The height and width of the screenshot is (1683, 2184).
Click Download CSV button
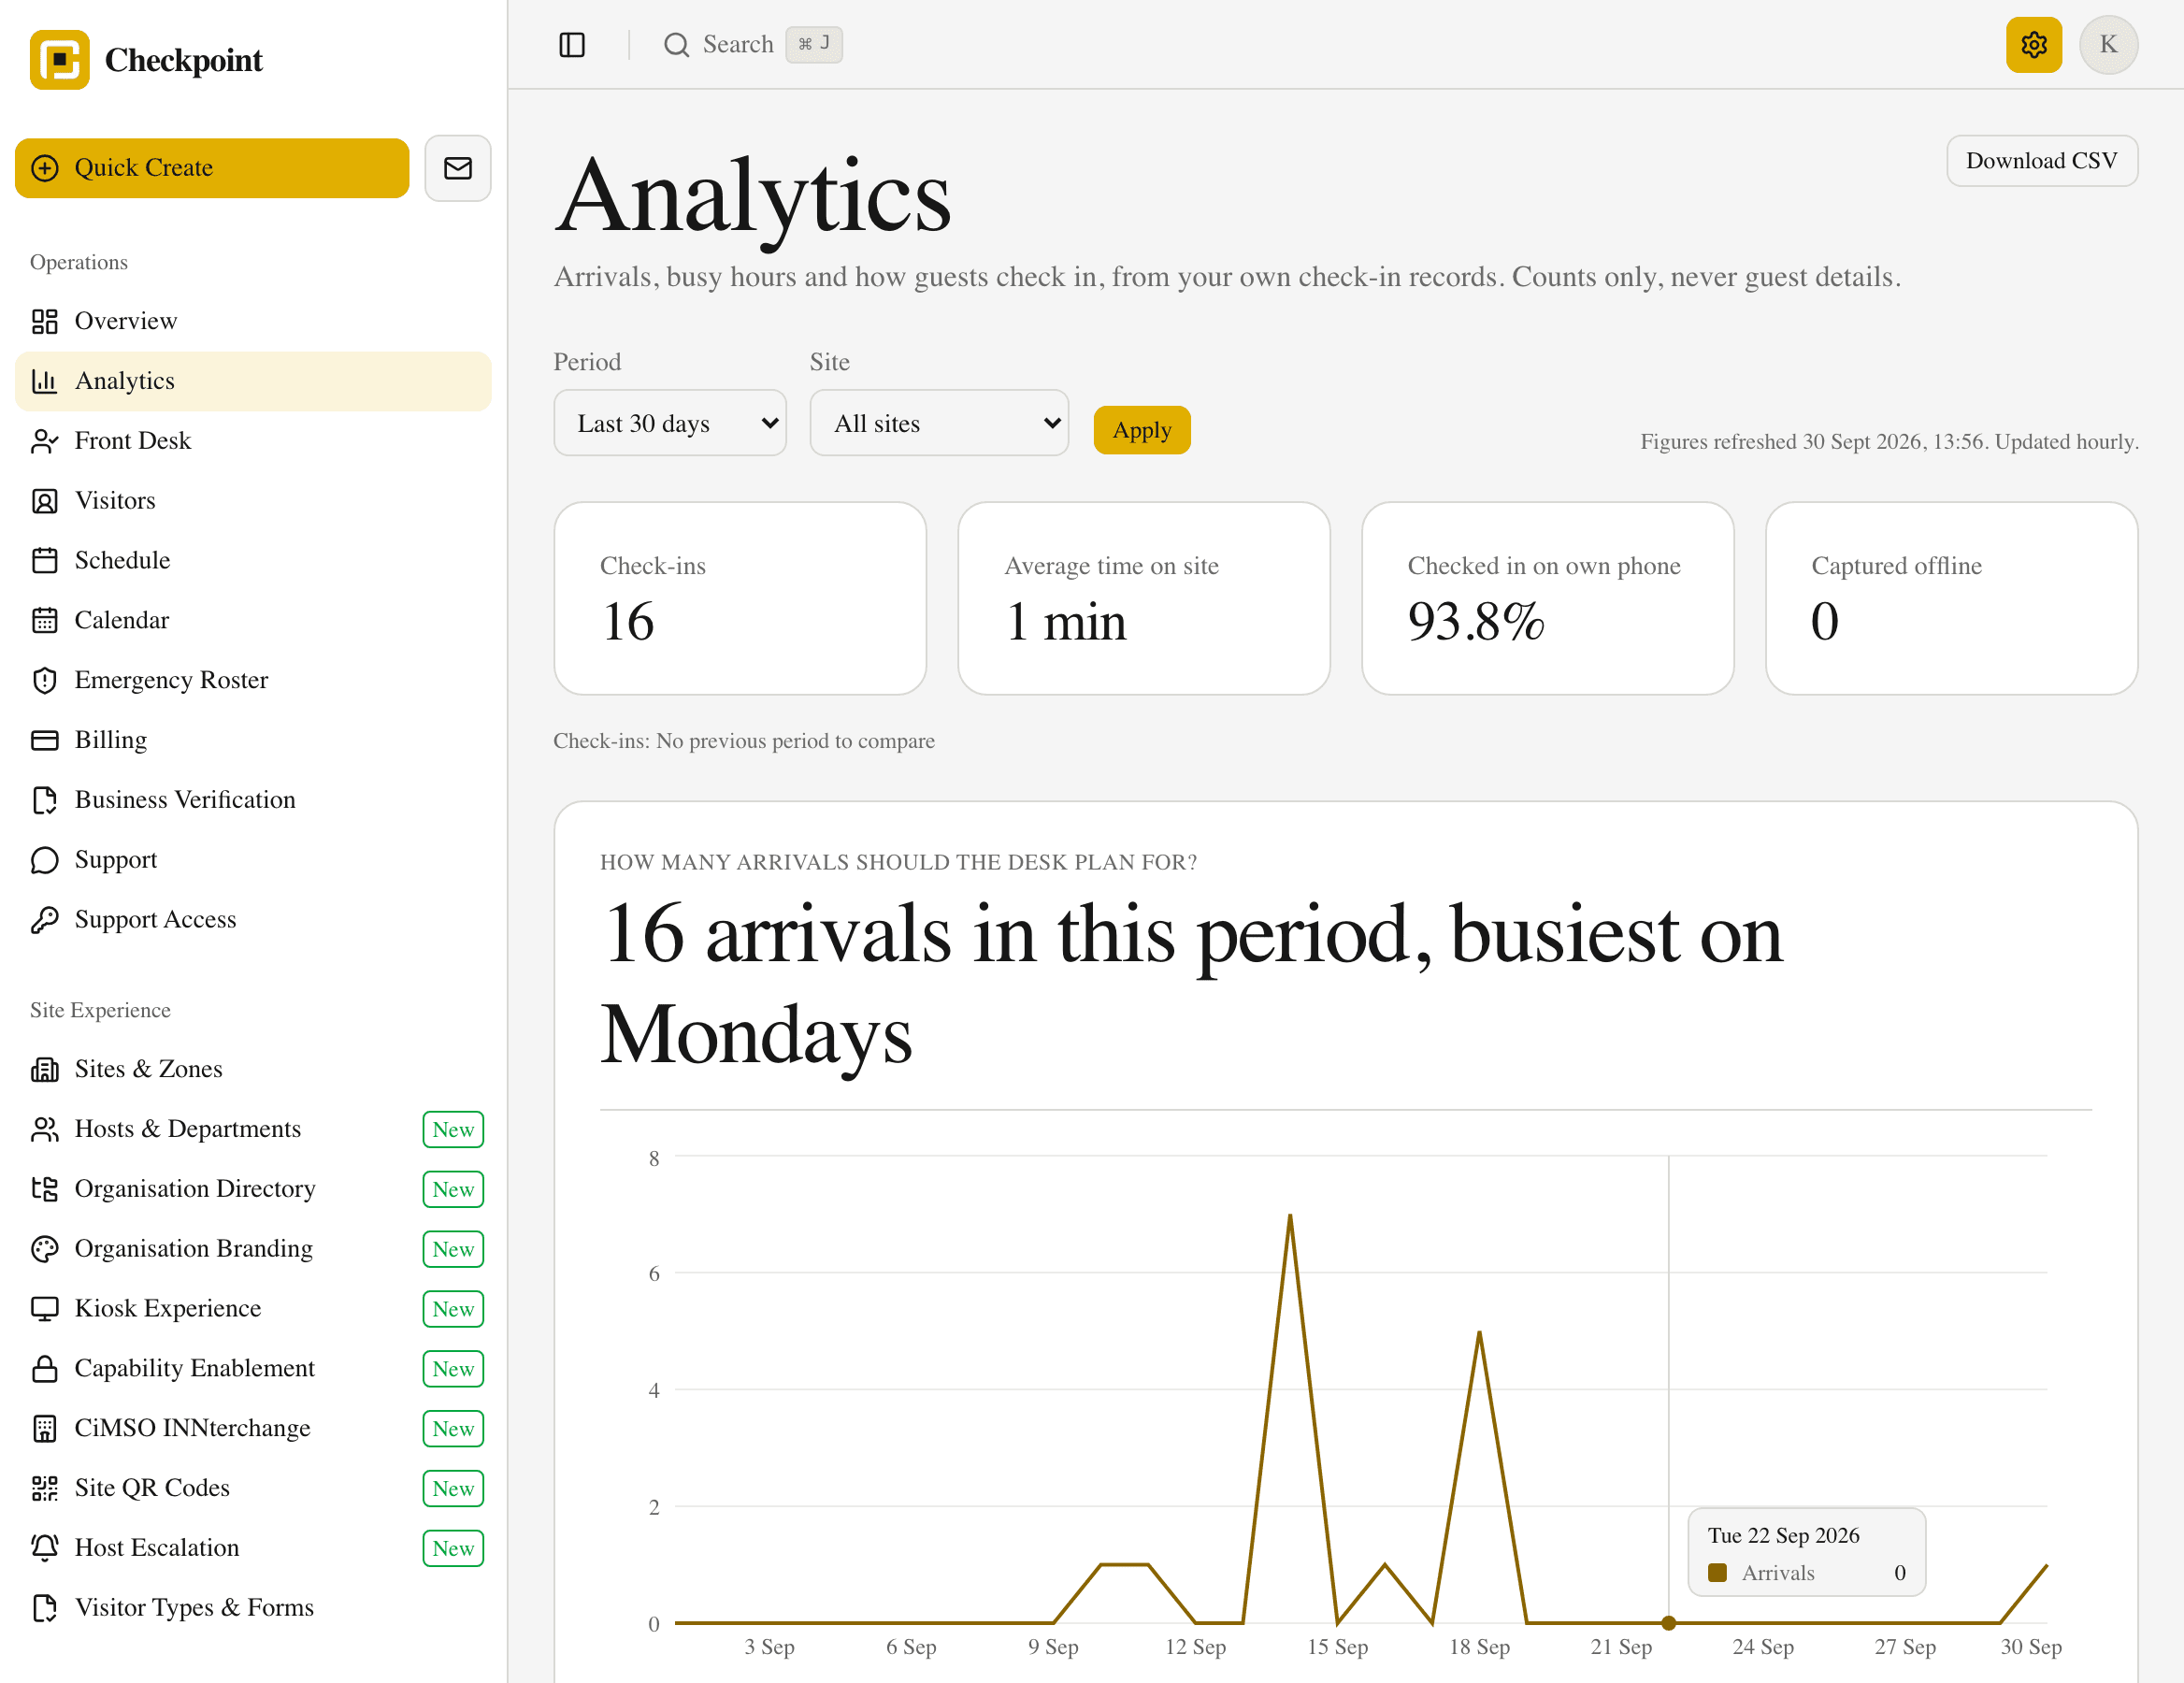coord(2041,161)
